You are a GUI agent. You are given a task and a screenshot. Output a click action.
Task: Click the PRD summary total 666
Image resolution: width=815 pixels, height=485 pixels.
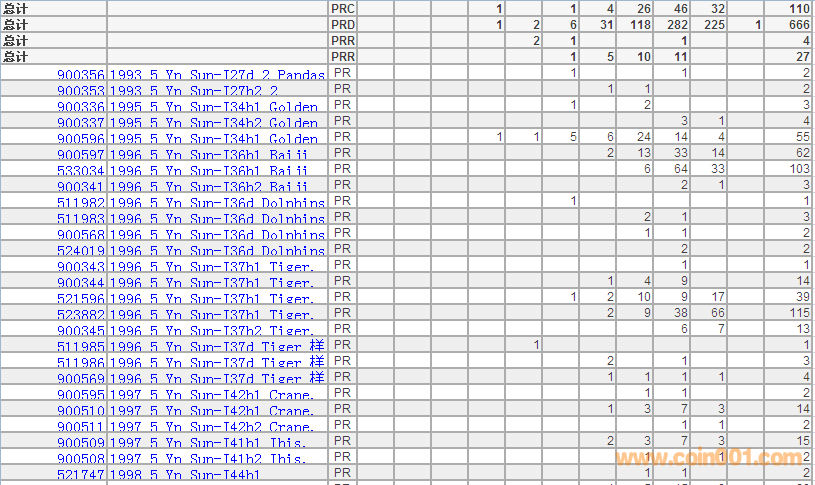point(798,24)
